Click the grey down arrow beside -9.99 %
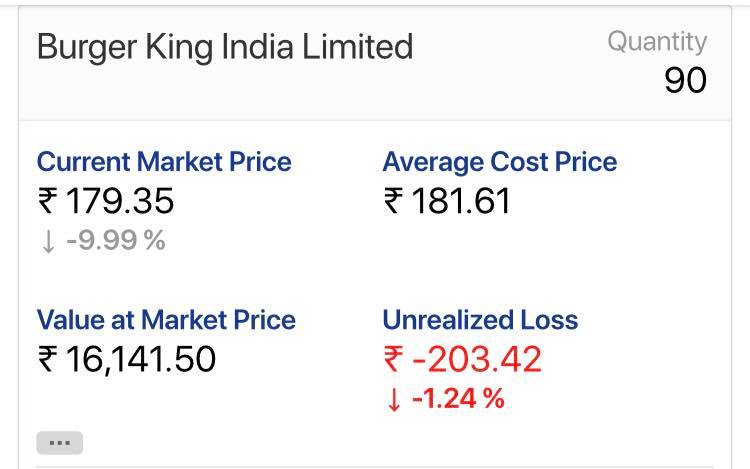 pyautogui.click(x=48, y=241)
